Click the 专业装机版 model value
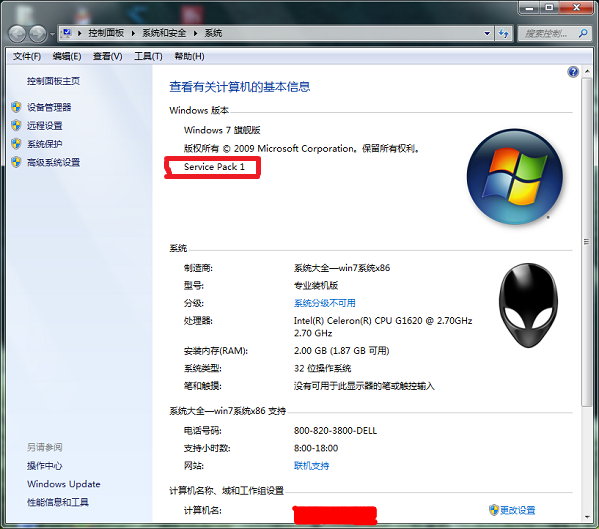 pos(316,286)
